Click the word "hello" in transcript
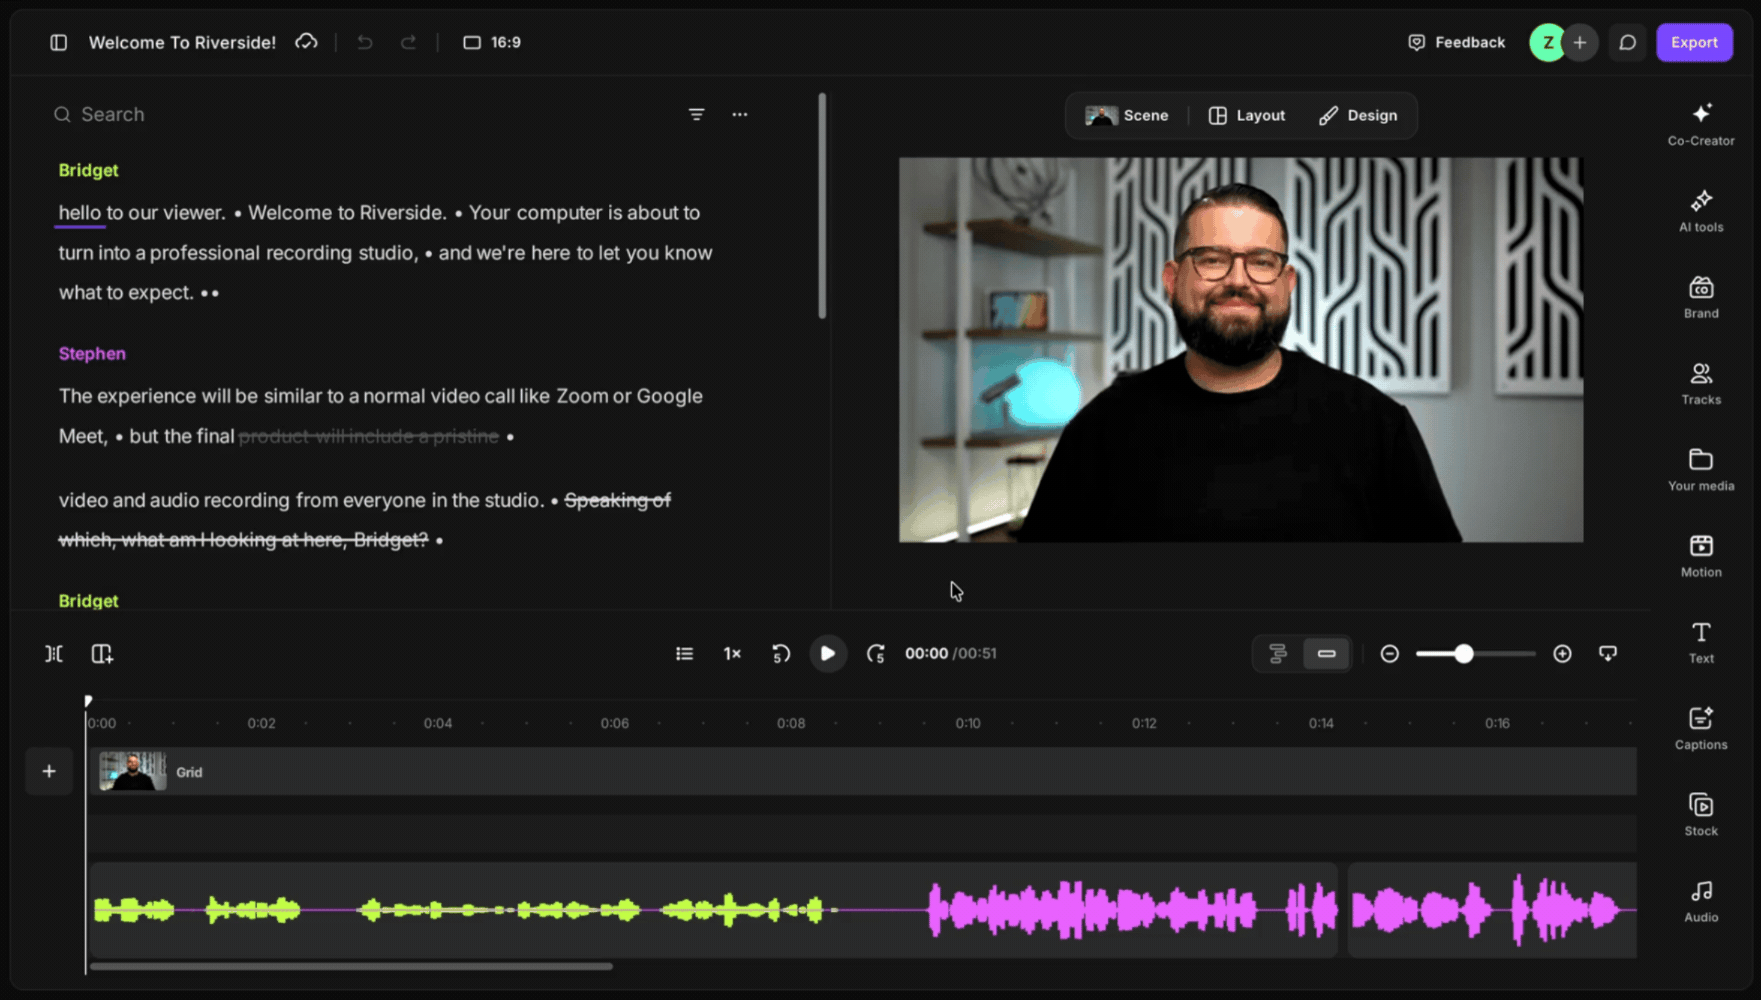The height and width of the screenshot is (1000, 1761). [80, 213]
